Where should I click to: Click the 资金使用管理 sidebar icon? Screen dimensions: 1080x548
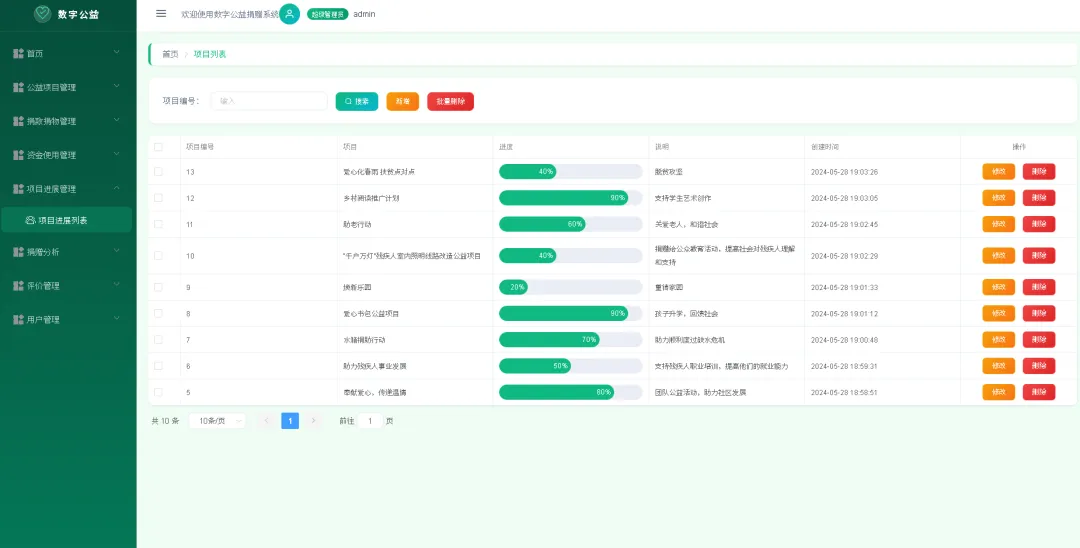click(x=19, y=155)
